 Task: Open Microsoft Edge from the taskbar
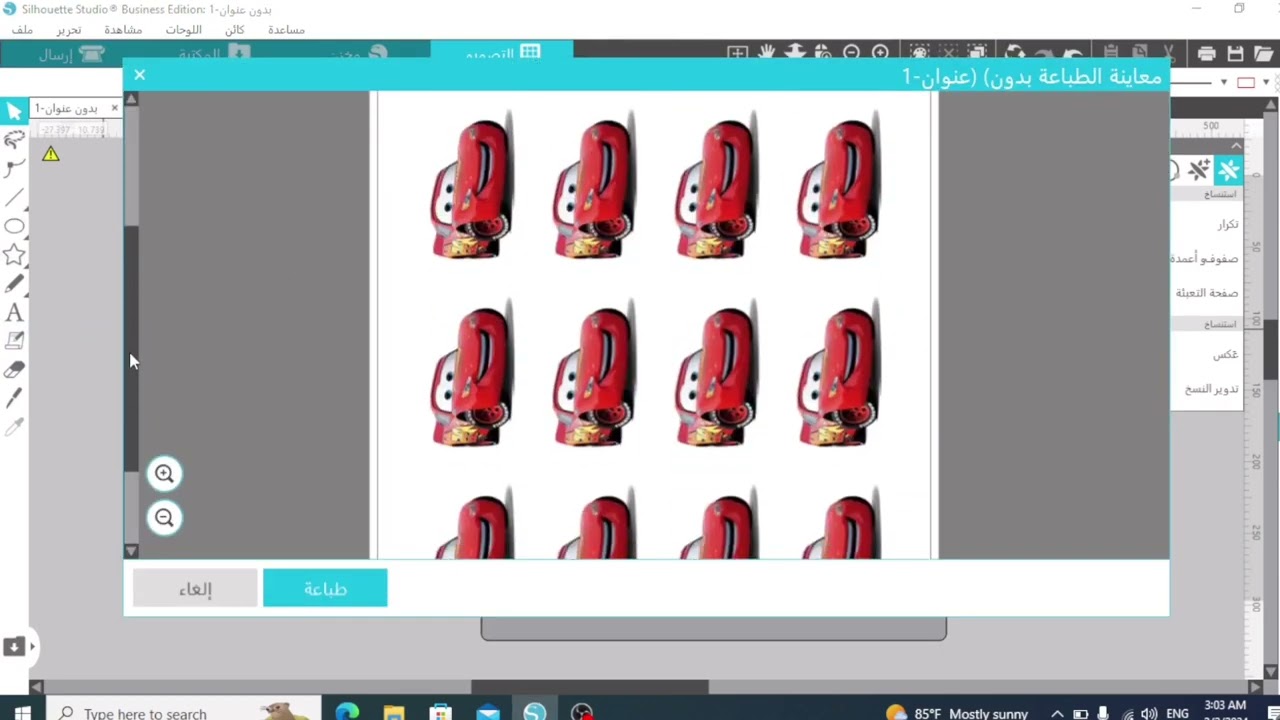point(347,713)
